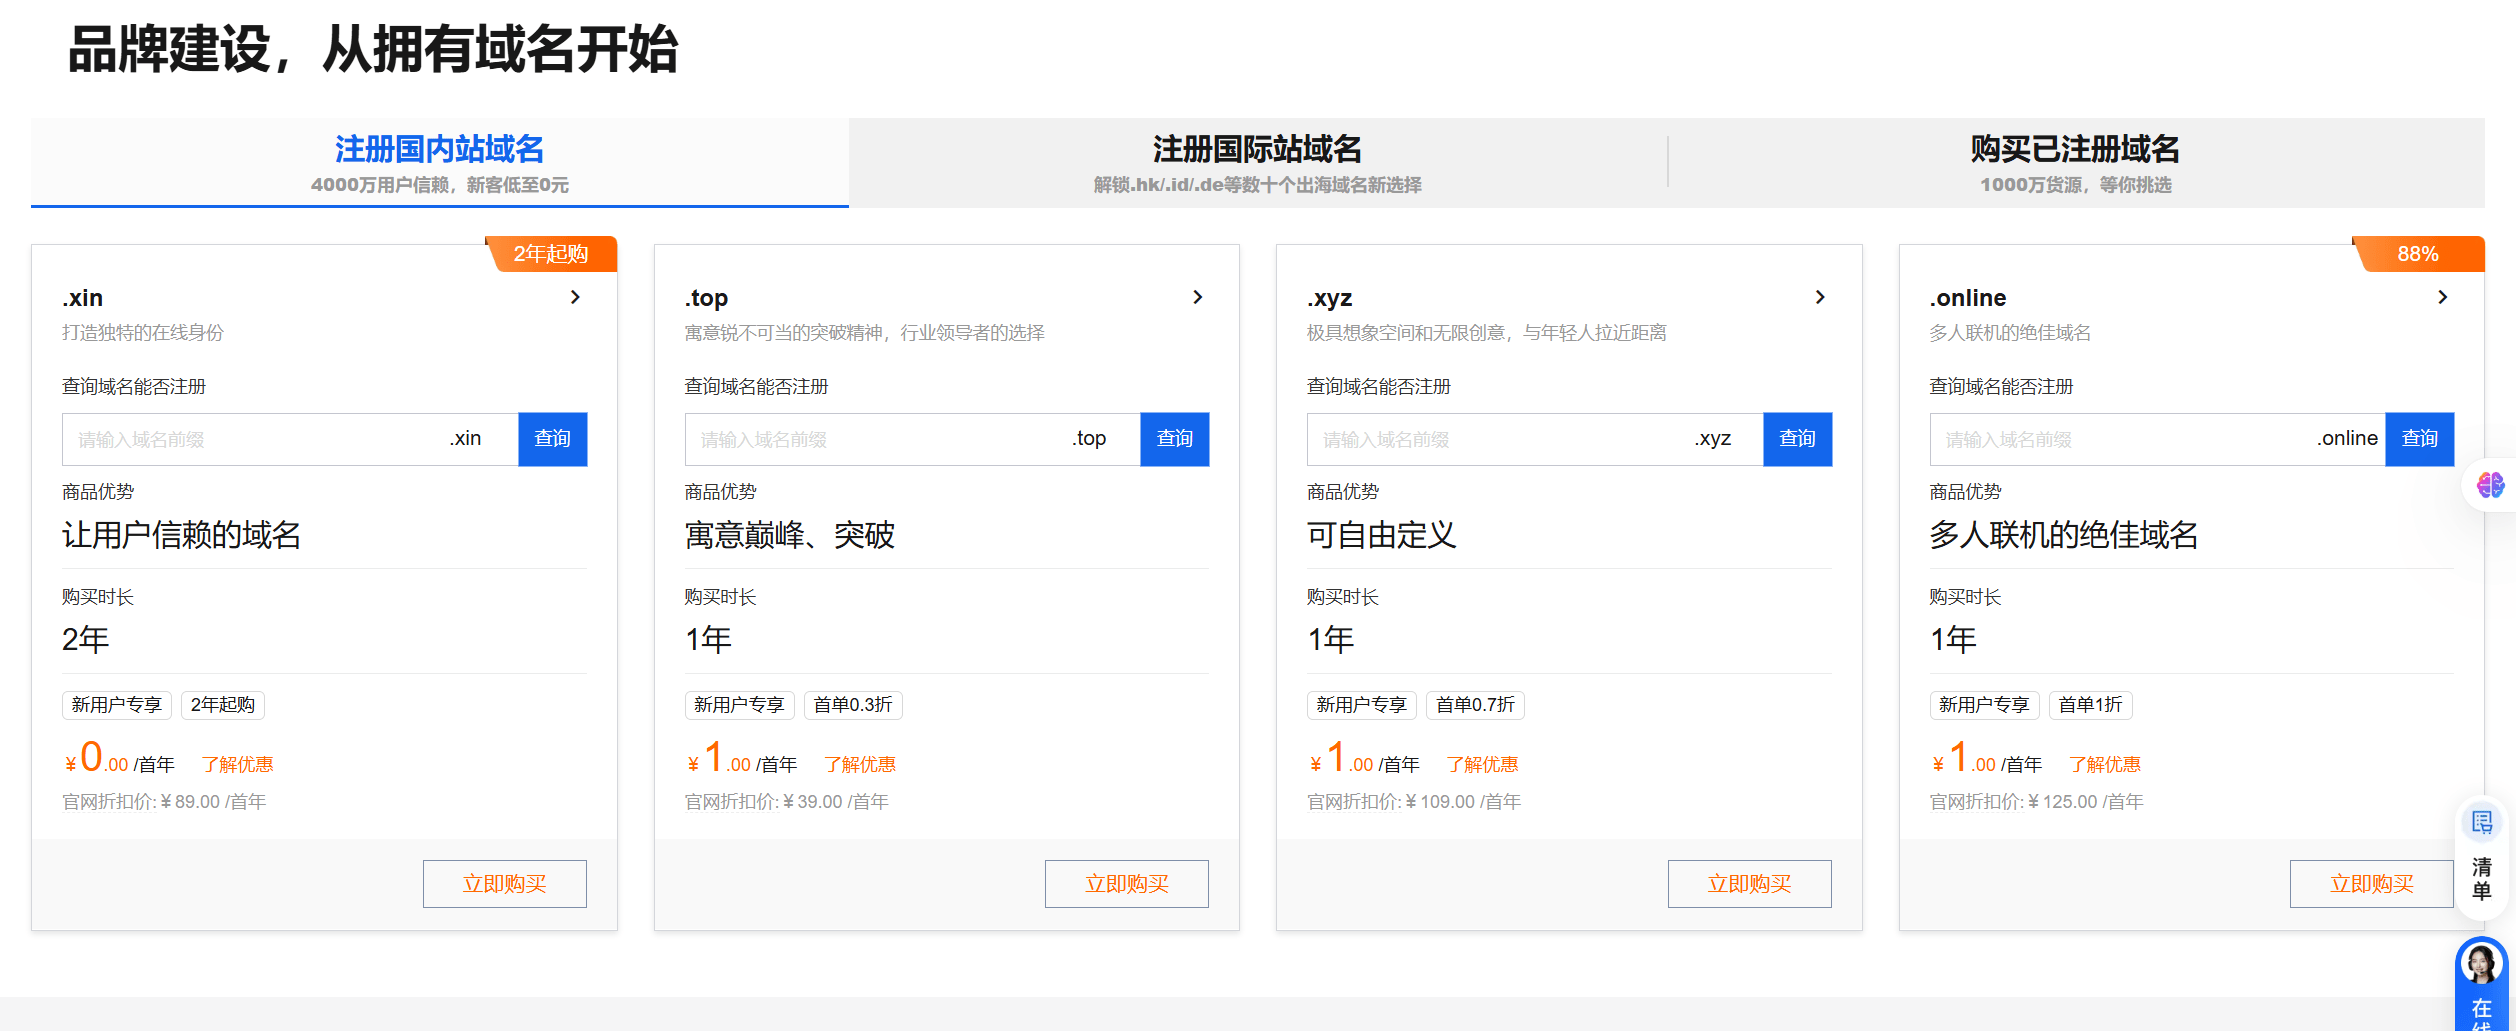The height and width of the screenshot is (1031, 2516).
Task: Select the 注册国内站域名 tab
Action: [439, 163]
